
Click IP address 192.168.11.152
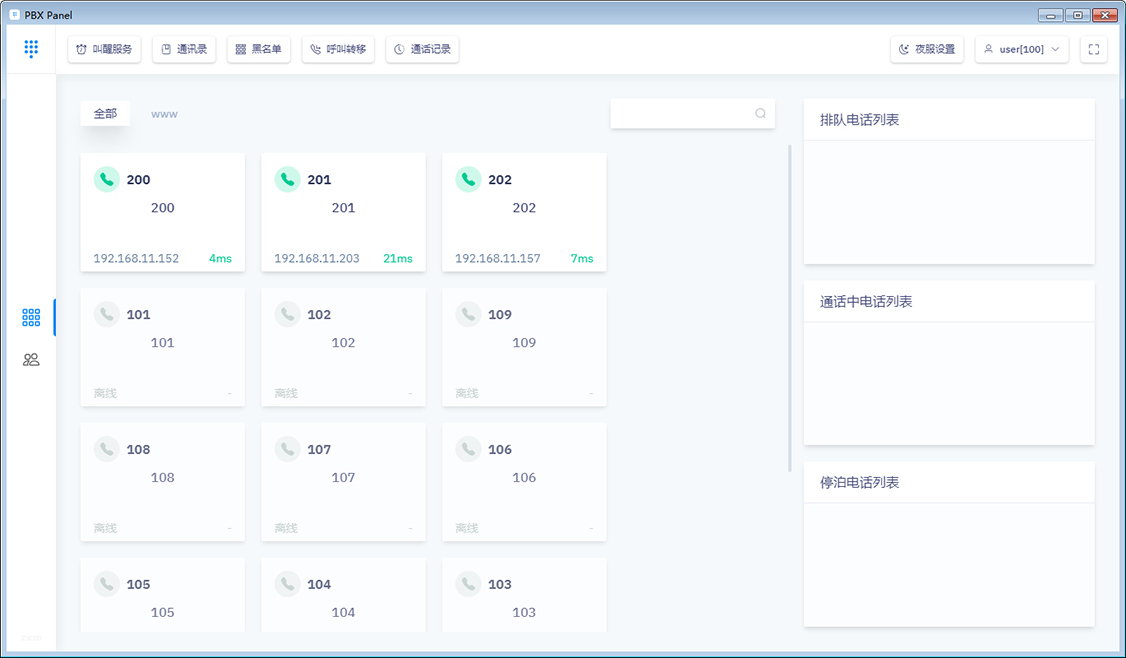point(136,259)
